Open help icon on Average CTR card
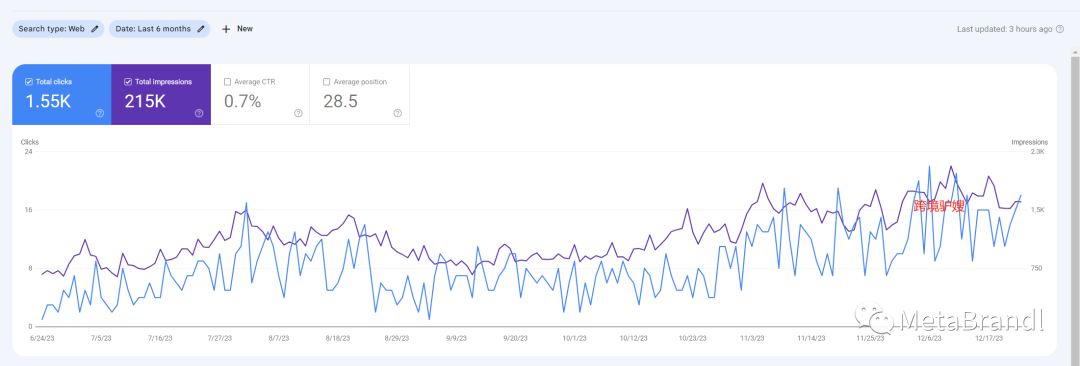1080x366 pixels. (298, 113)
